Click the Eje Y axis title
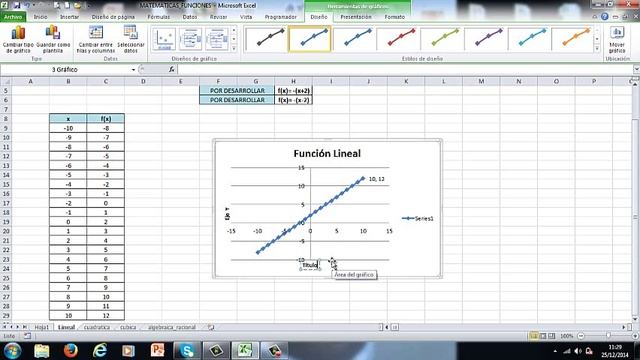This screenshot has width=640, height=360. 227,213
